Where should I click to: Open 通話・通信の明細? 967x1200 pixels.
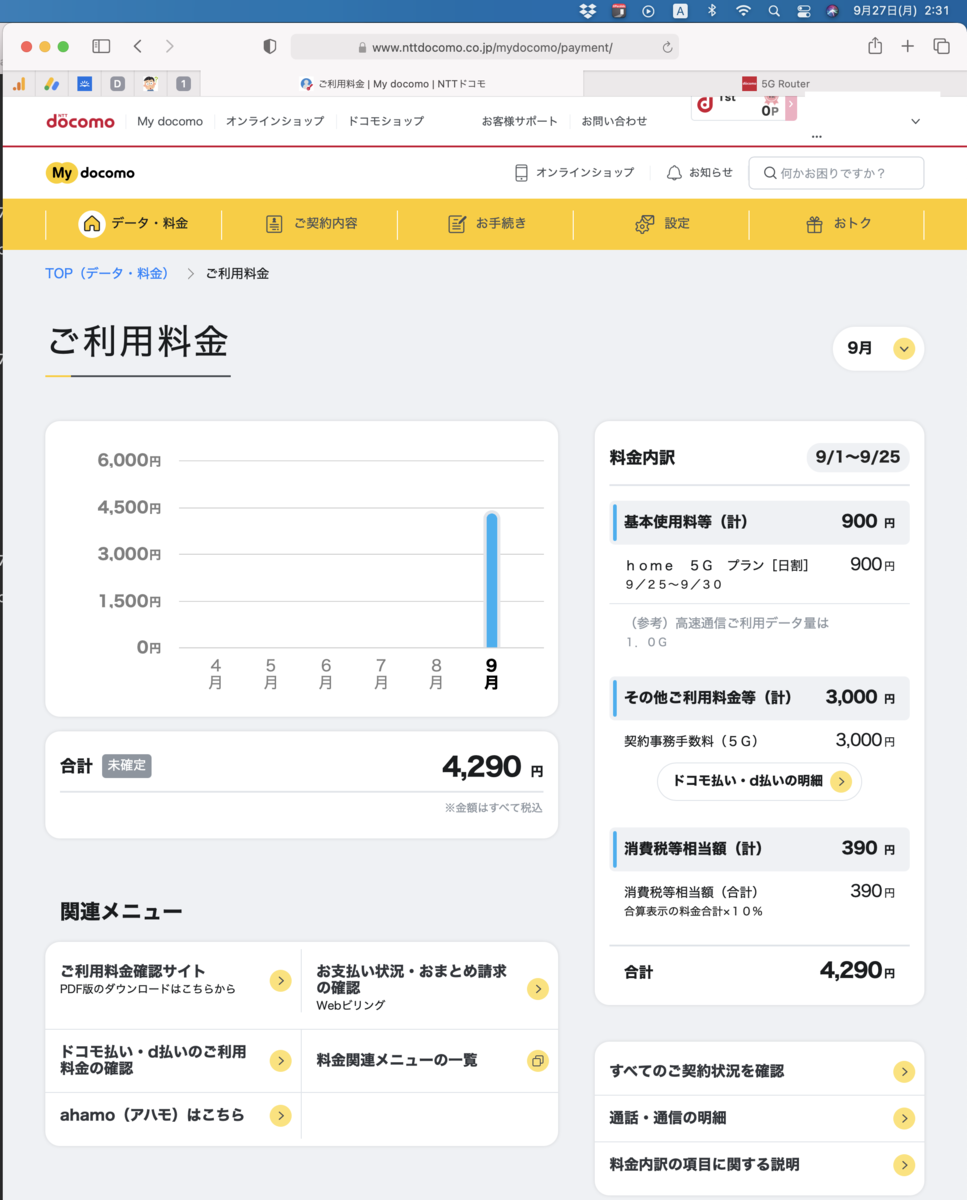tap(759, 1118)
